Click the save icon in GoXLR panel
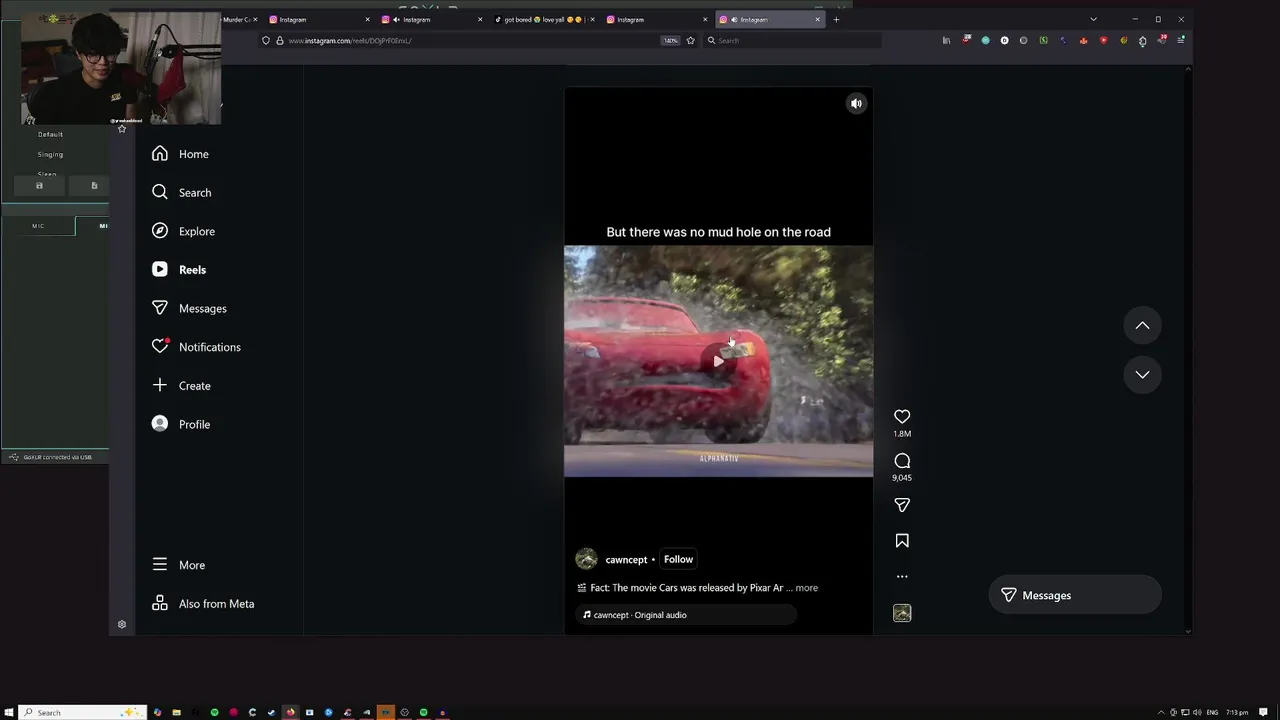Image resolution: width=1280 pixels, height=720 pixels. (x=39, y=186)
